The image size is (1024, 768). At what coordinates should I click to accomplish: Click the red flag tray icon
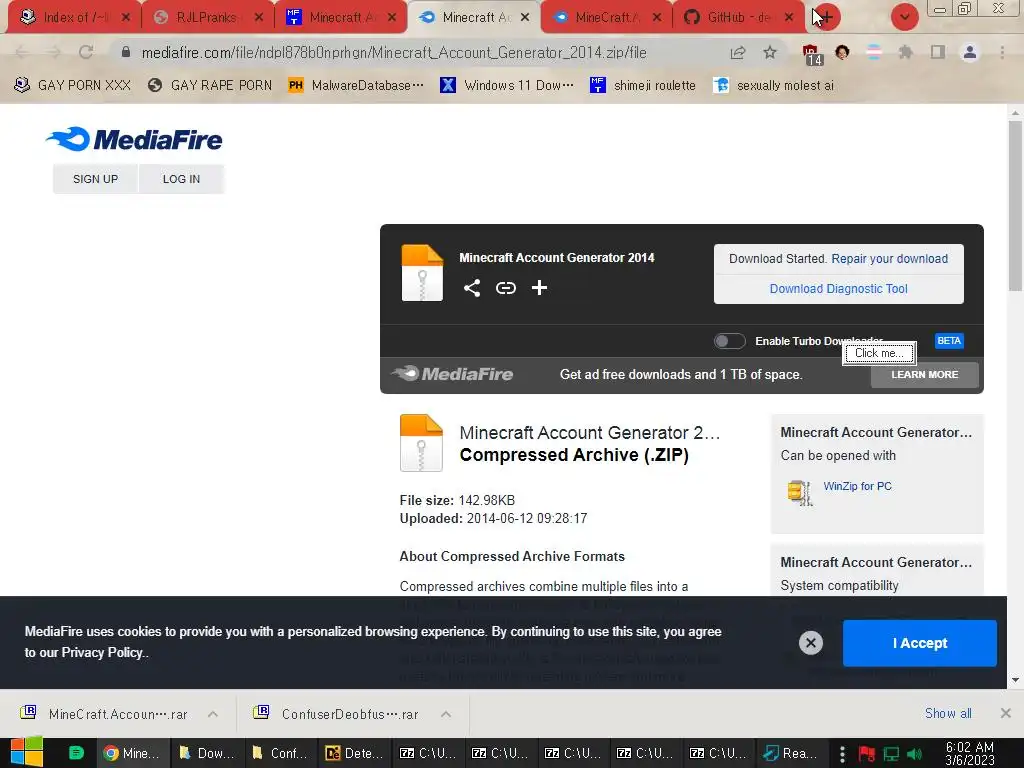click(867, 754)
